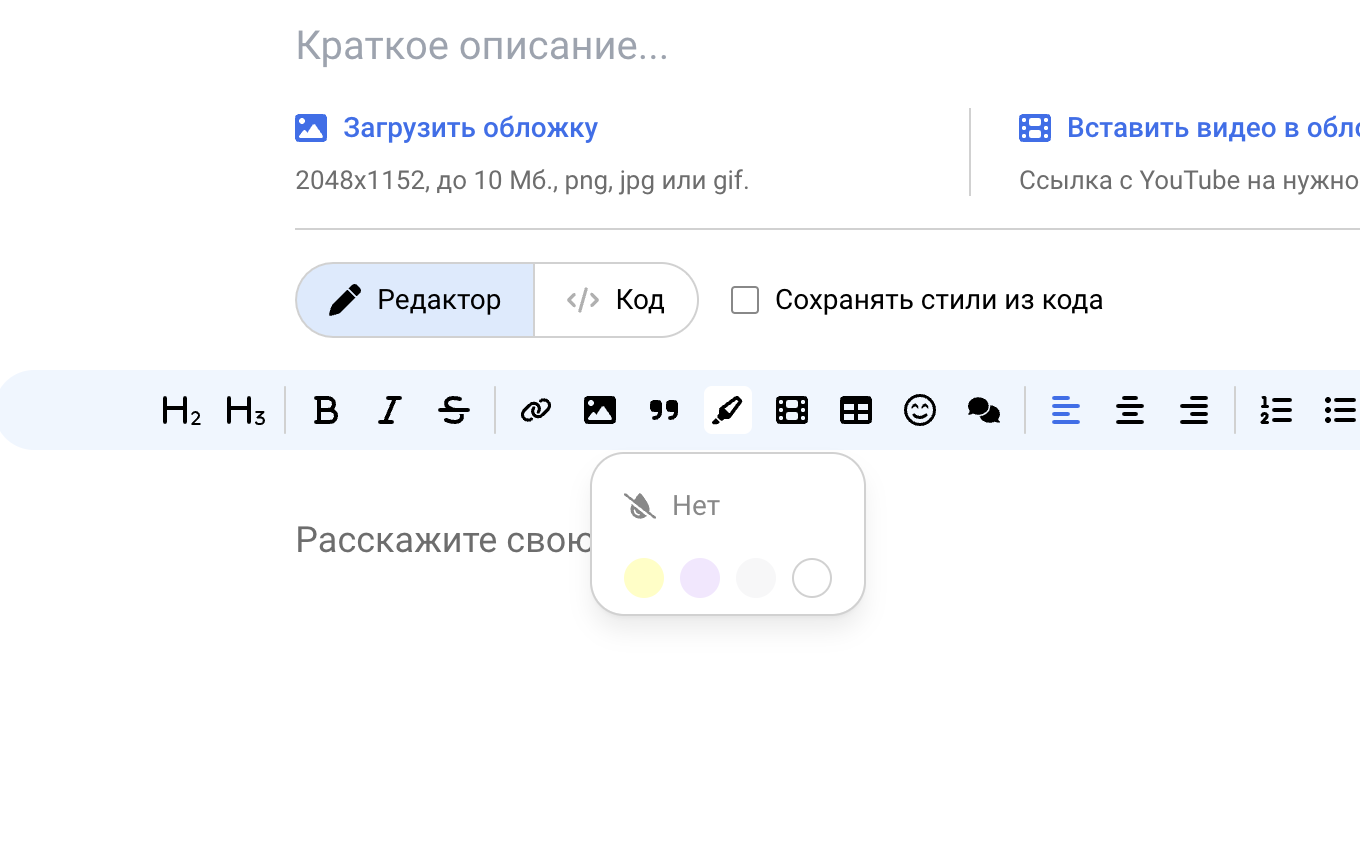Click the Ссылка с YouTube hint text
Image resolution: width=1360 pixels, height=844 pixels.
pos(1189,181)
